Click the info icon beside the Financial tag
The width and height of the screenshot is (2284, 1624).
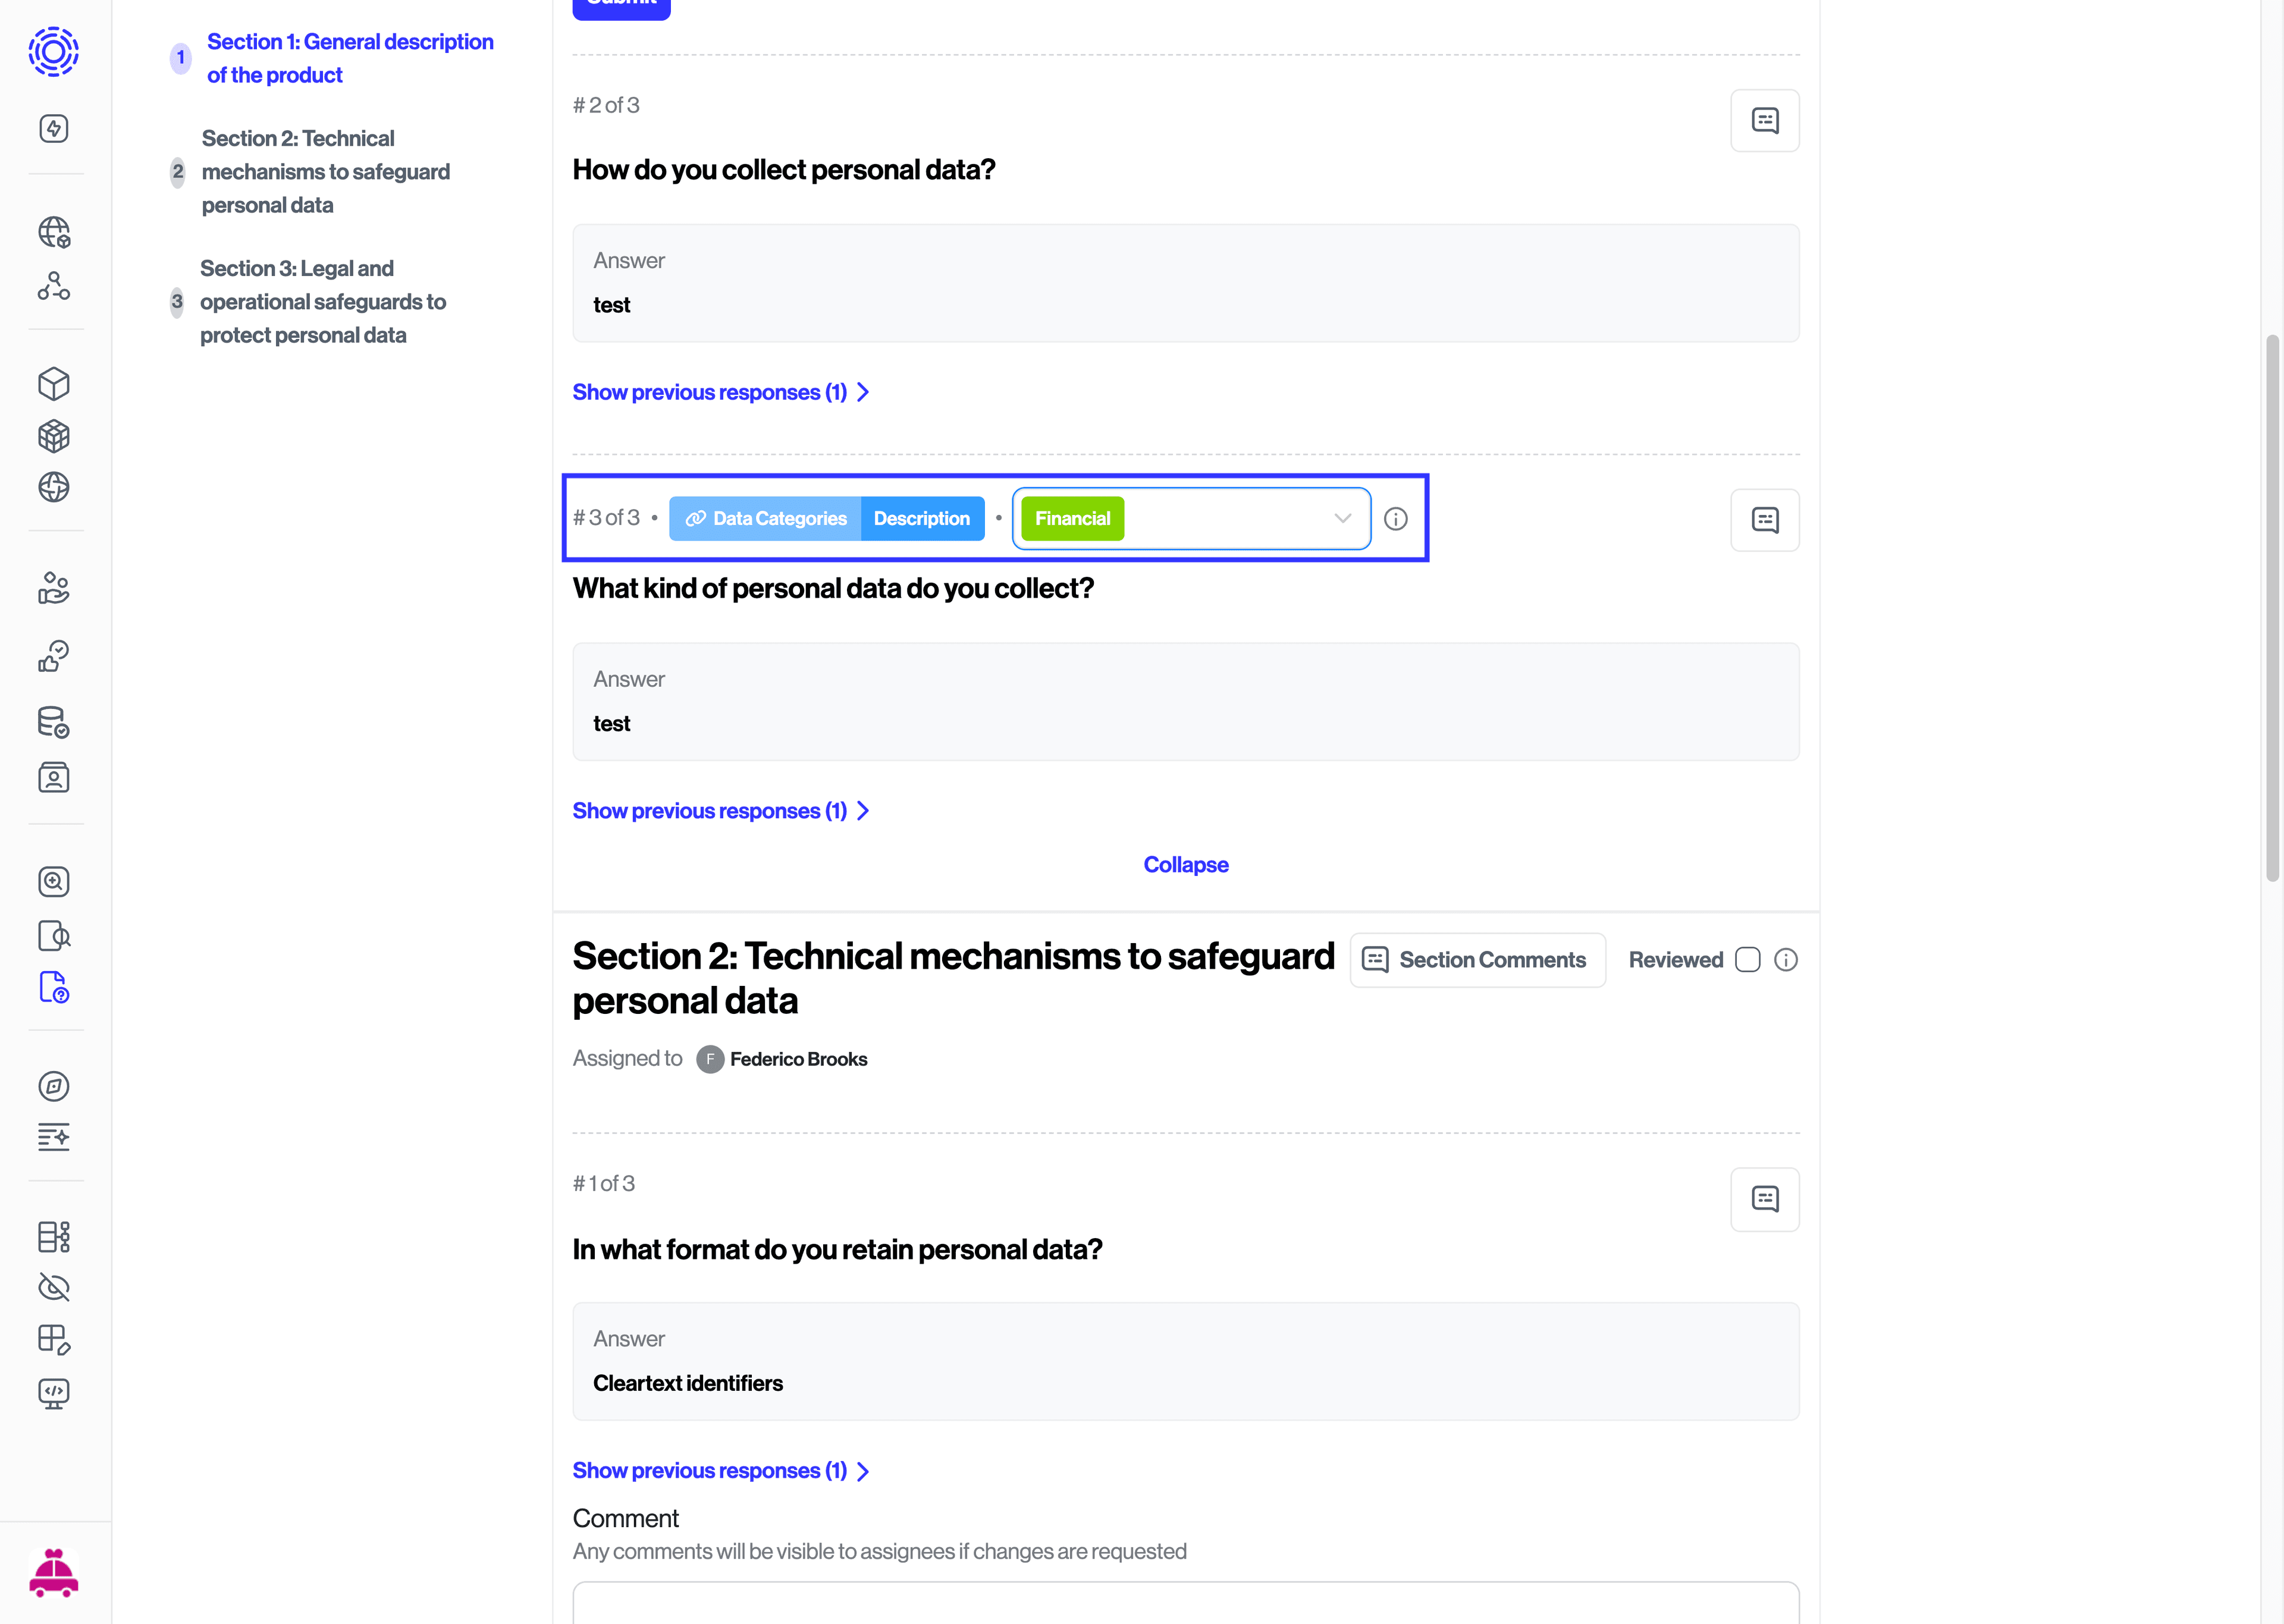tap(1396, 518)
